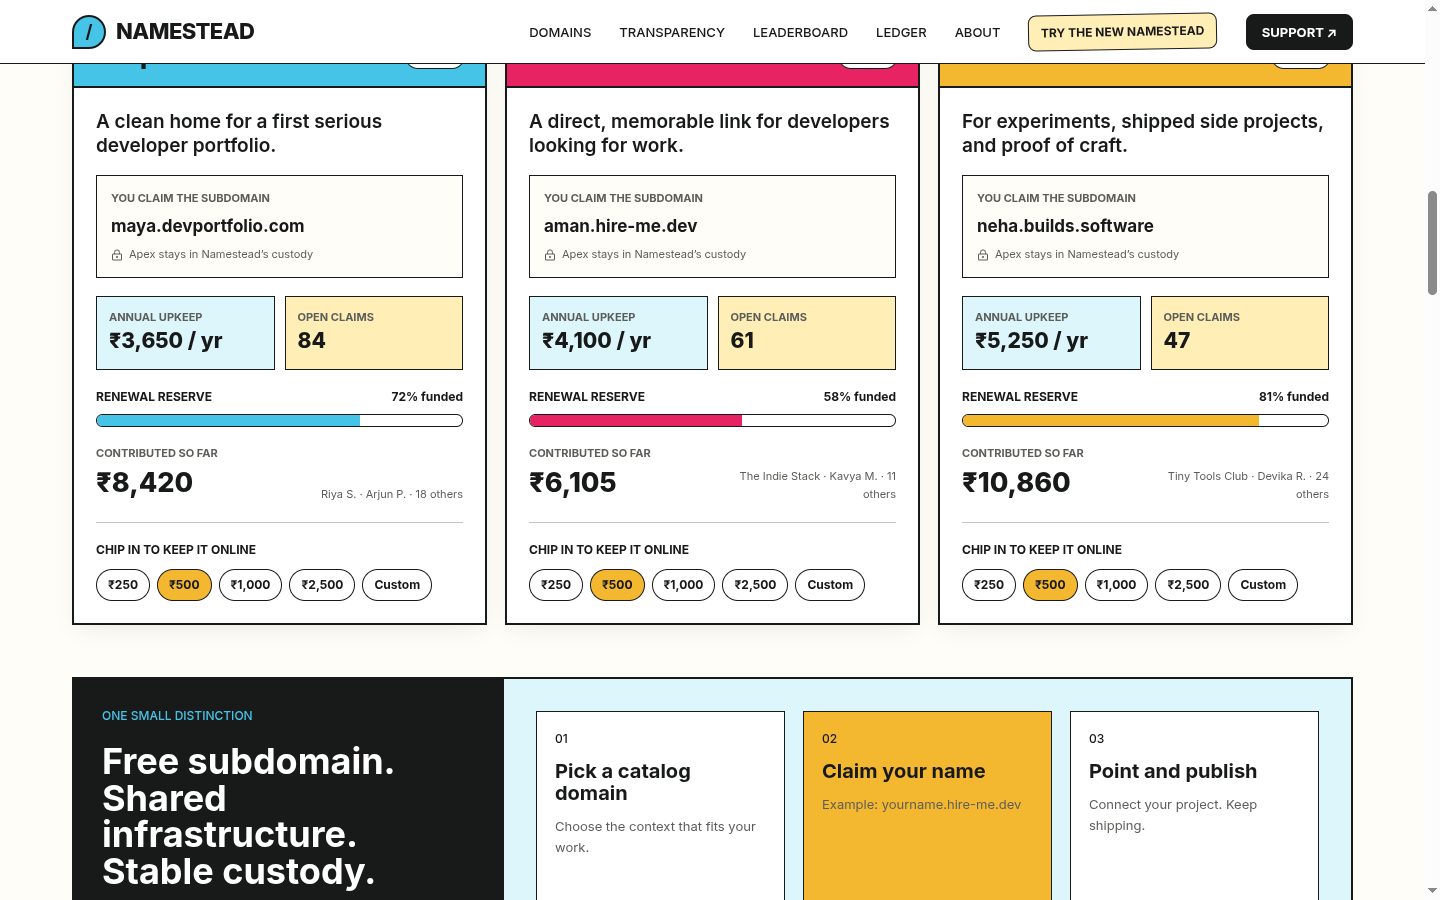Click lock icon under maya.devportfolio.com
The width and height of the screenshot is (1440, 900).
[117, 255]
